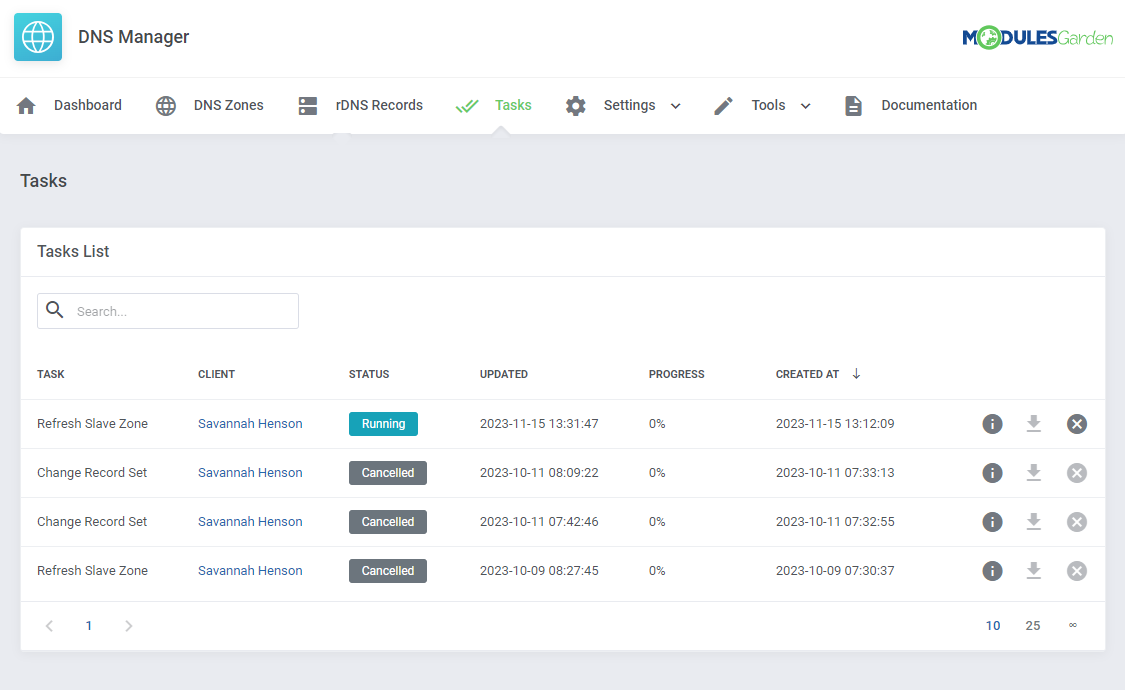Screen dimensions: 1125x690
Task: Go to previous page arrow
Action: click(50, 626)
